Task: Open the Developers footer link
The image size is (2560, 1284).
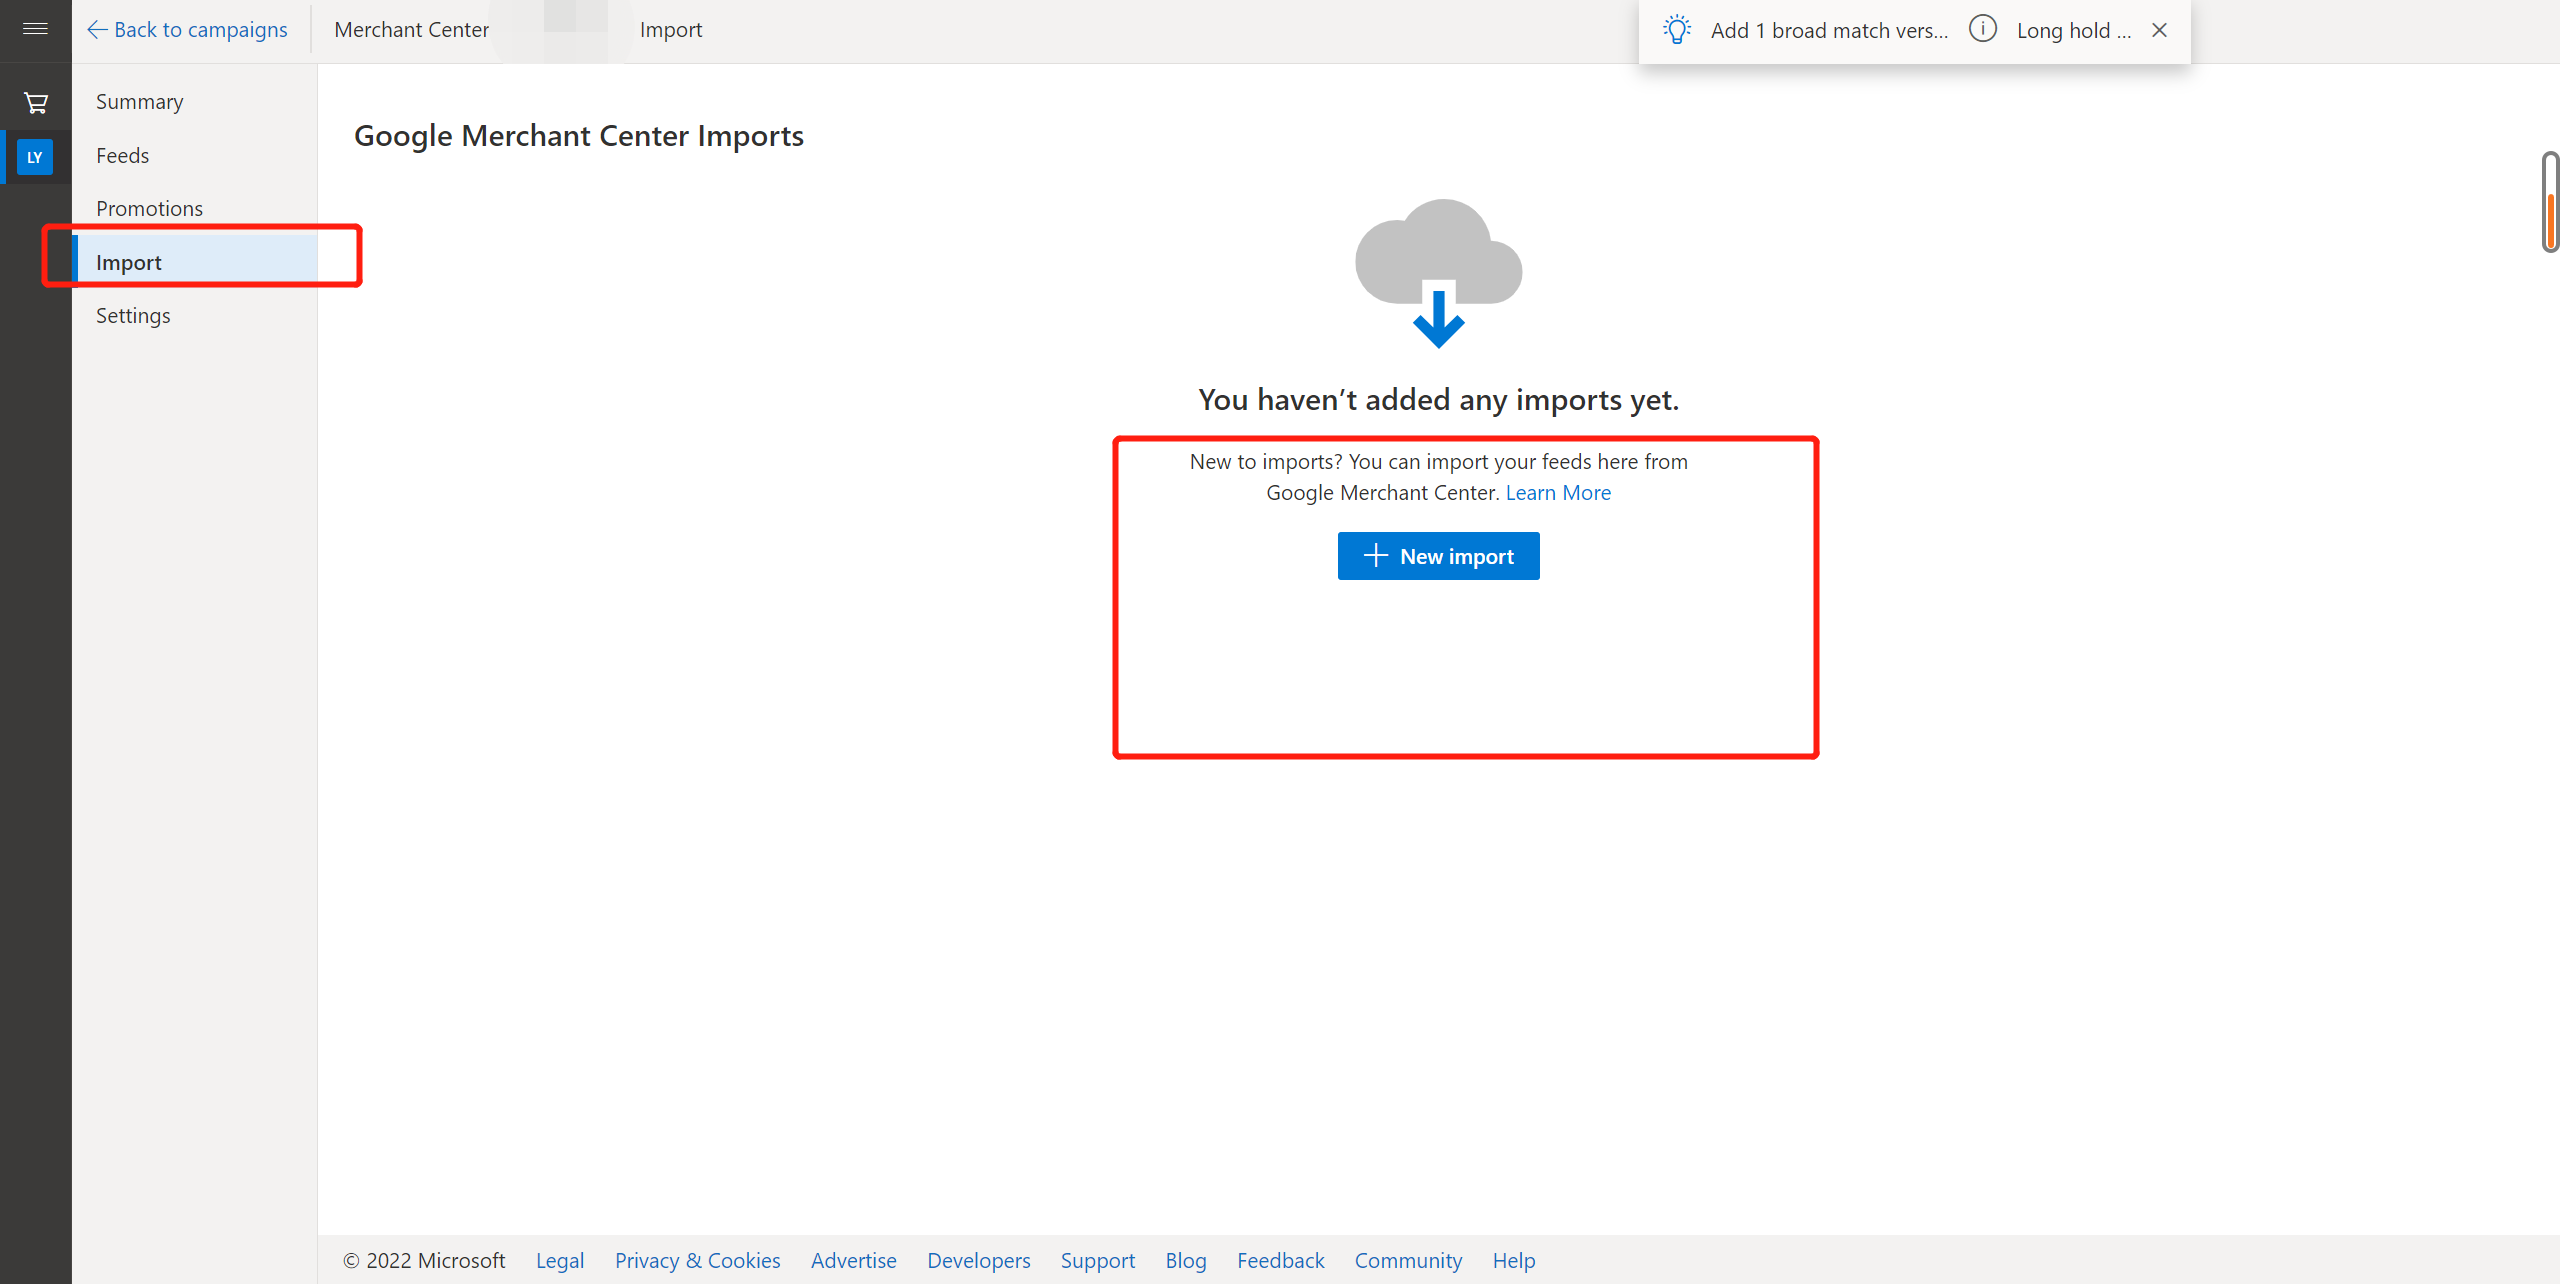Action: pyautogui.click(x=978, y=1260)
